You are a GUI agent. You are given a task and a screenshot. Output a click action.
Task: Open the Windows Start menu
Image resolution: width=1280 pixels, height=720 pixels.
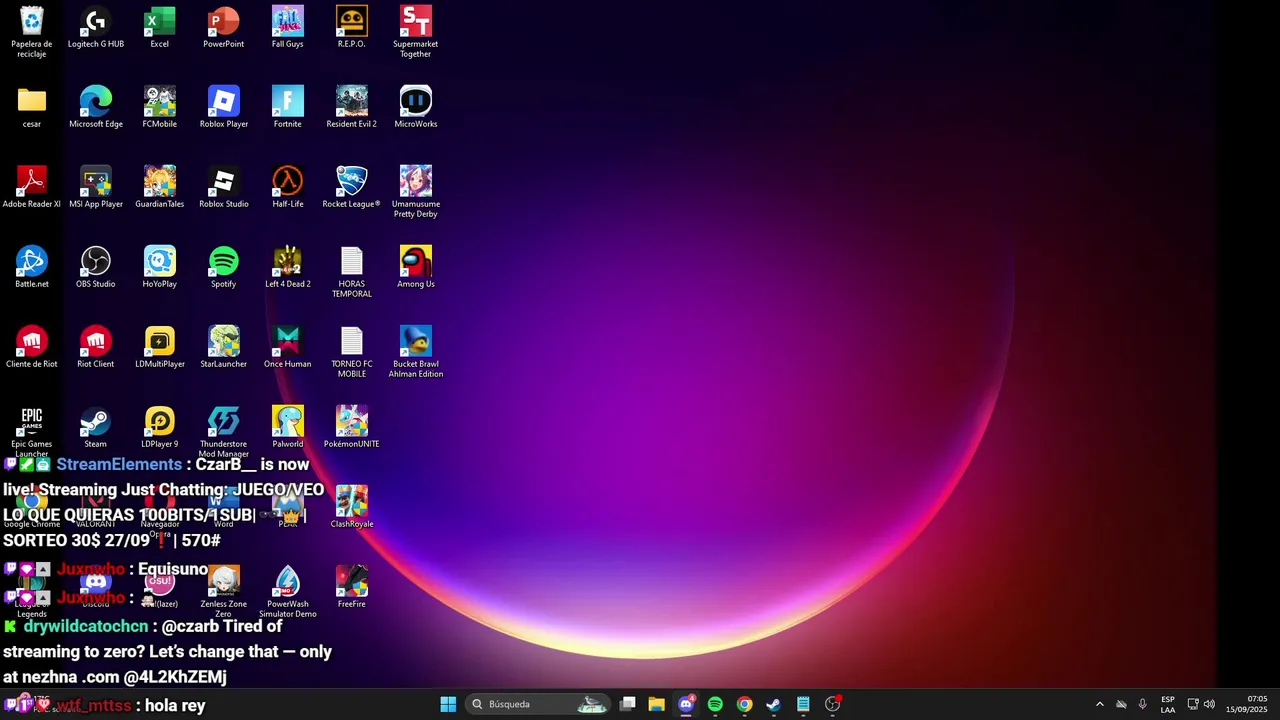click(448, 704)
